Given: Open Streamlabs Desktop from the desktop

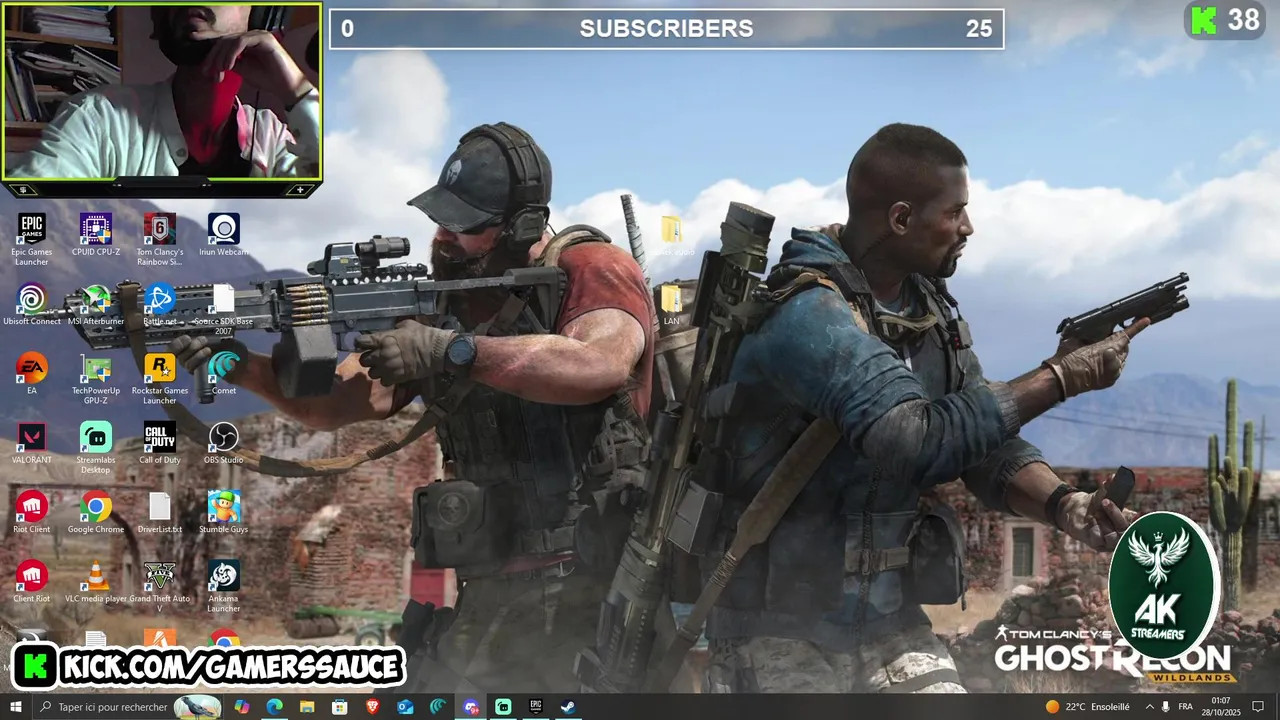Looking at the screenshot, I should [x=96, y=447].
